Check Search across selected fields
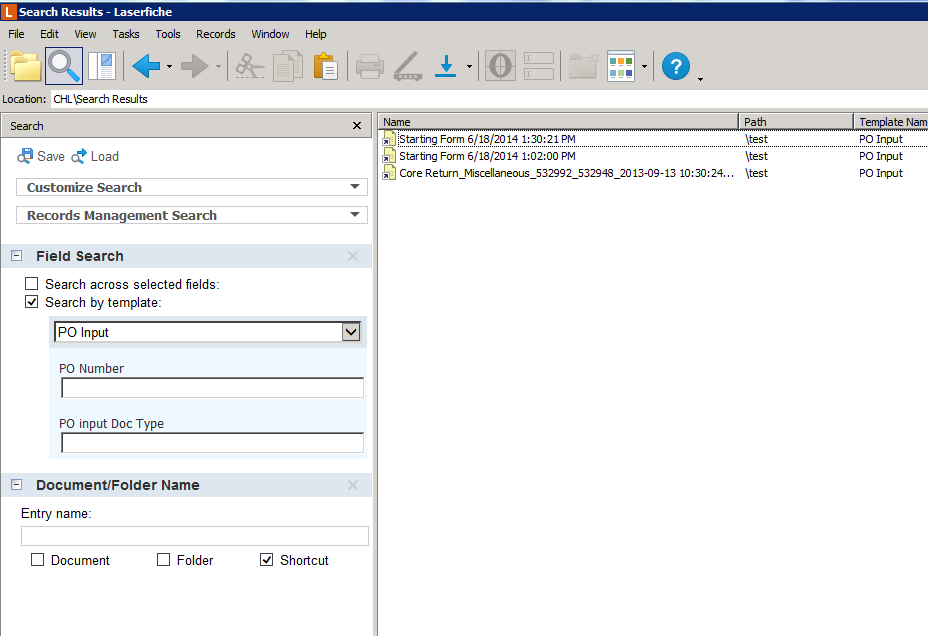Viewport: 928px width, 636px height. (x=31, y=284)
